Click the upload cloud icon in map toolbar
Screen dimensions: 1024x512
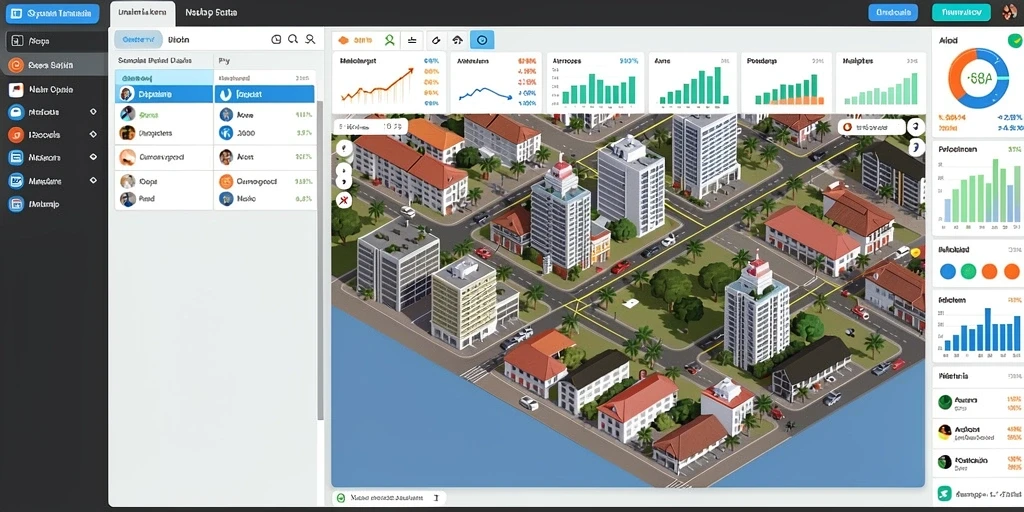point(458,40)
